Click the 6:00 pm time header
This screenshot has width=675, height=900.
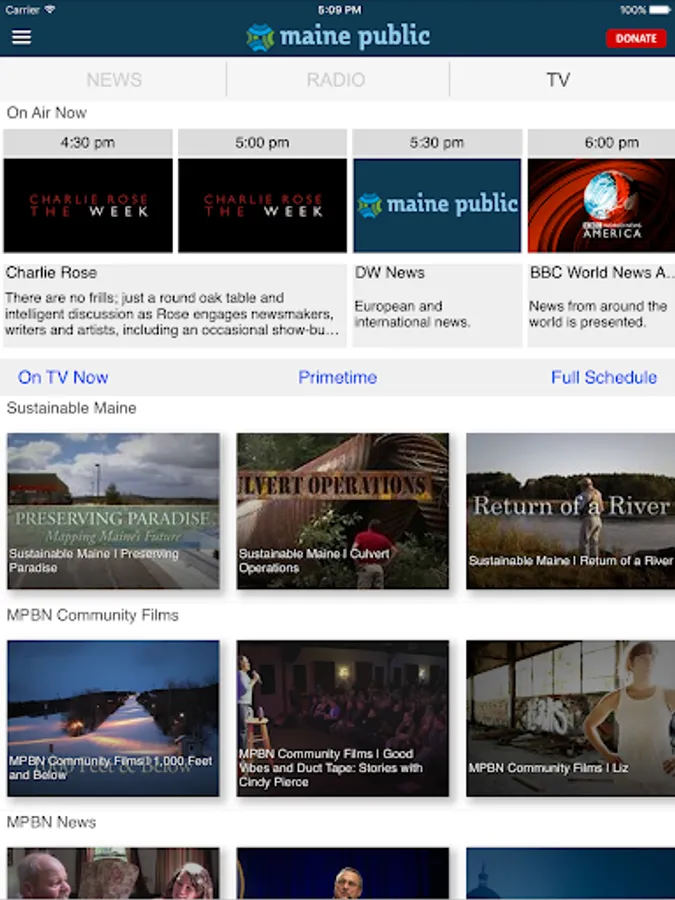point(602,142)
